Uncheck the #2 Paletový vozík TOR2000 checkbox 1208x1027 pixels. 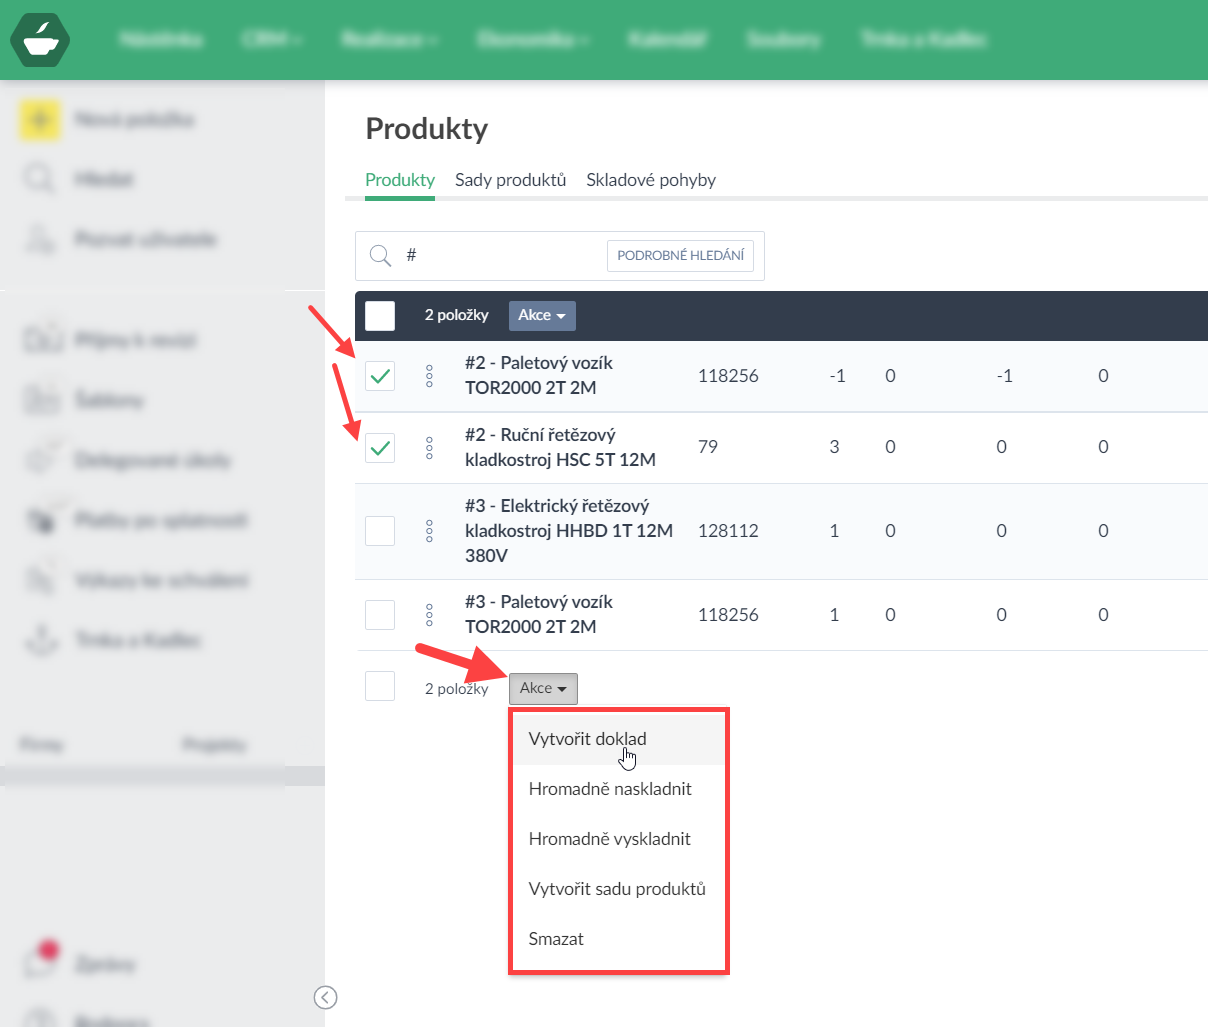click(x=380, y=376)
